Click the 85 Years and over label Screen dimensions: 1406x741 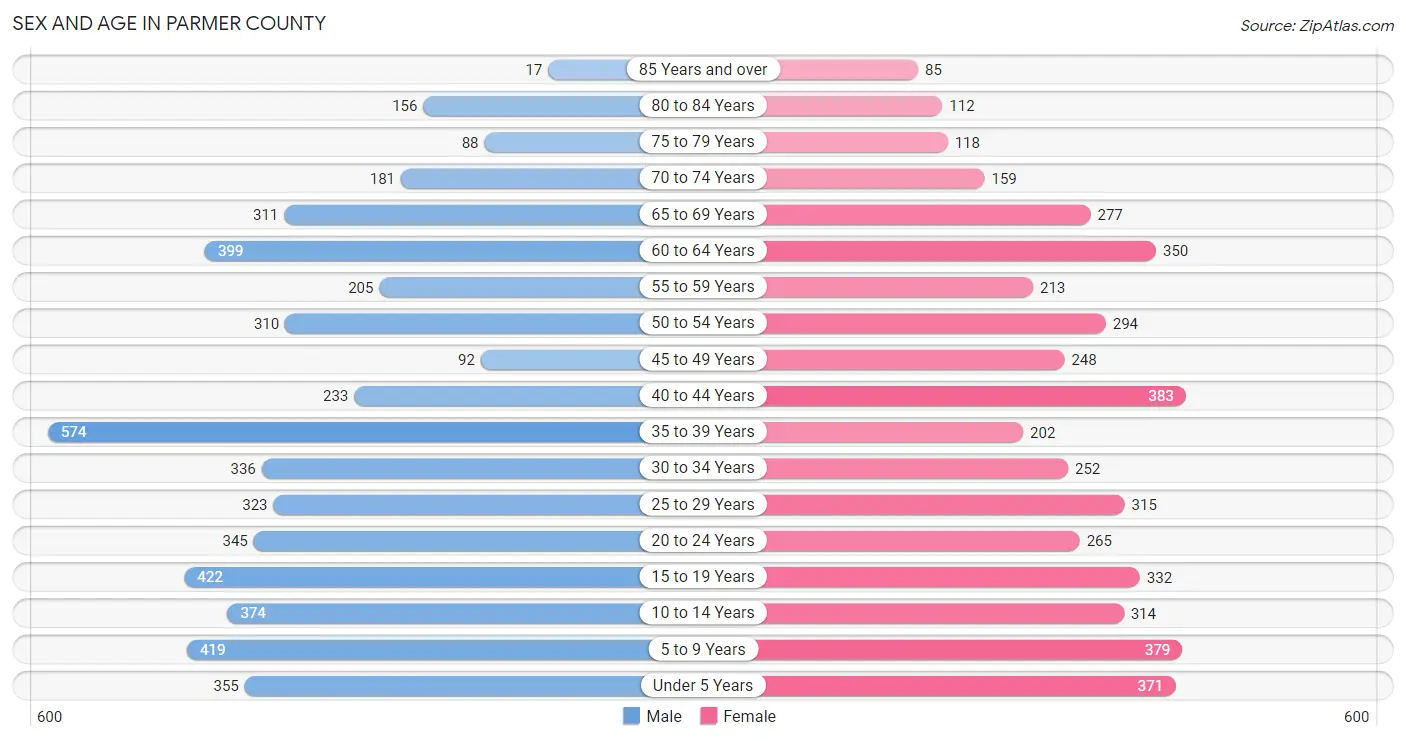pyautogui.click(x=703, y=69)
